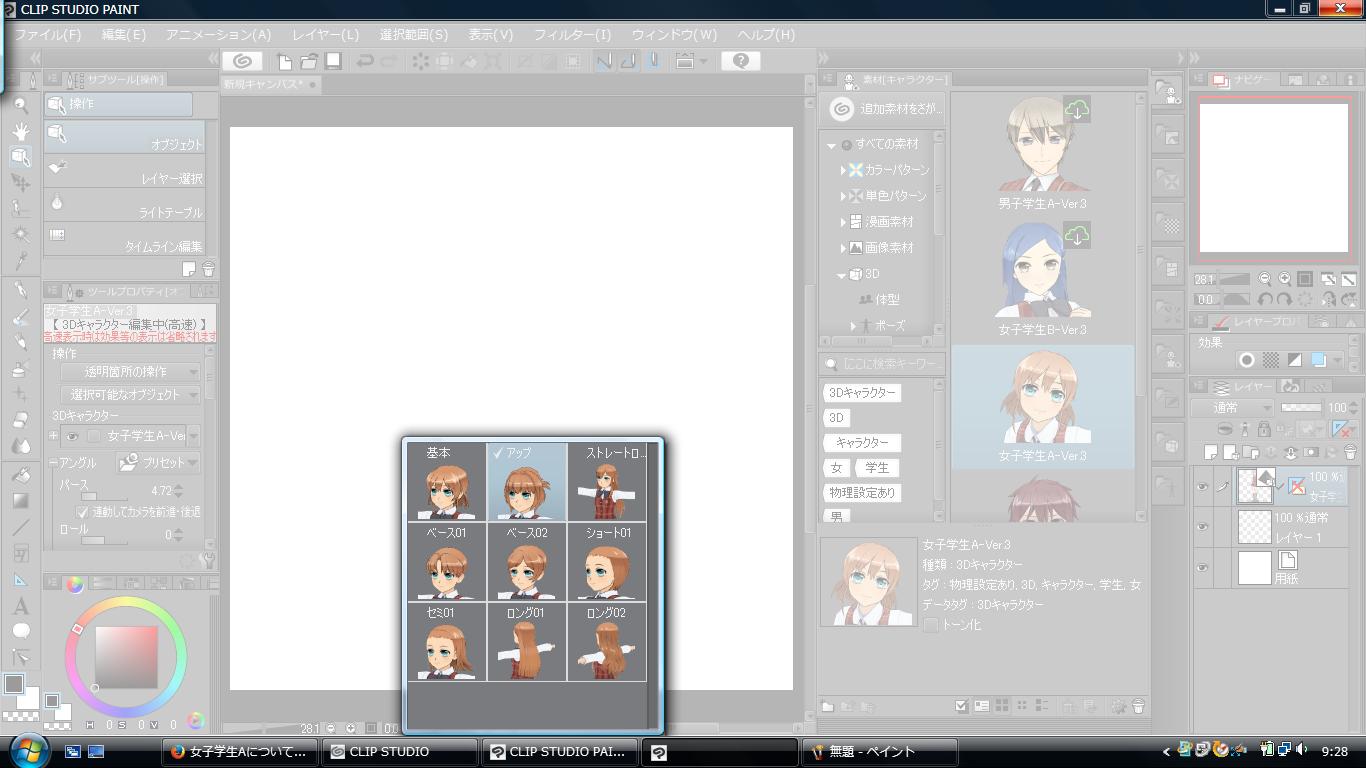Open the レイヤー(L) menu
This screenshot has width=1366, height=768.
(326, 34)
